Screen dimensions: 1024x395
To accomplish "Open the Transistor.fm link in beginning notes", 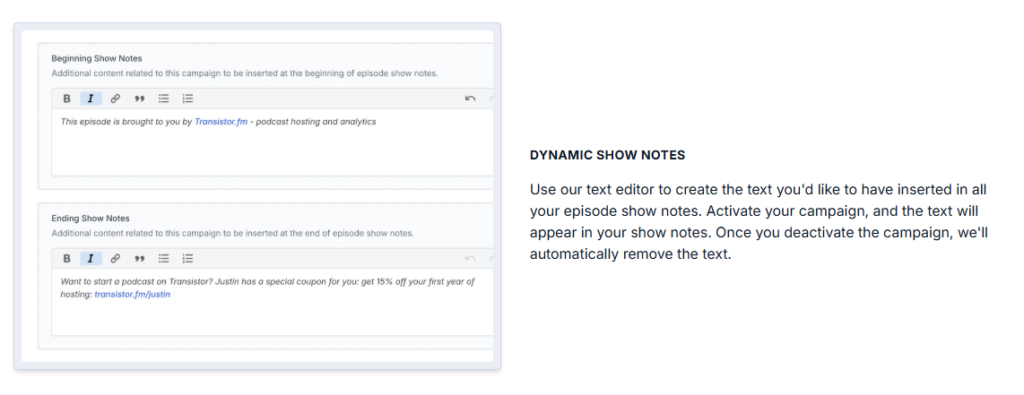I will pyautogui.click(x=221, y=121).
